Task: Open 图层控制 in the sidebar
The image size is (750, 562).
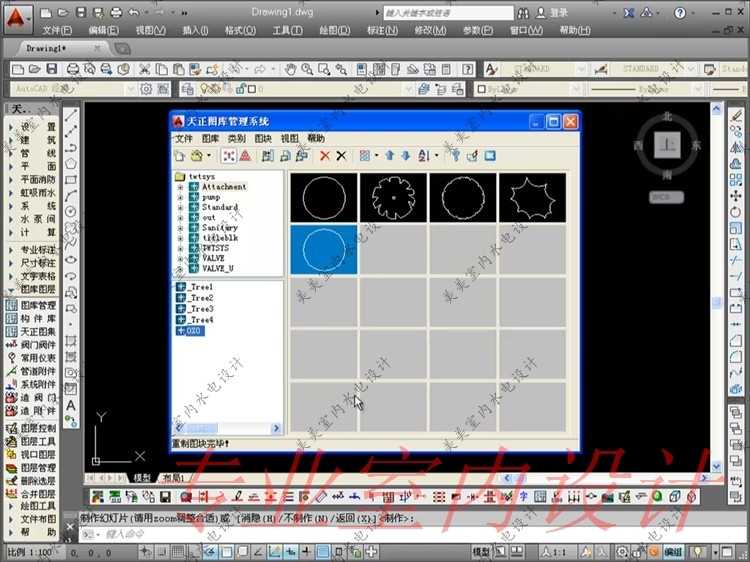Action: point(32,428)
